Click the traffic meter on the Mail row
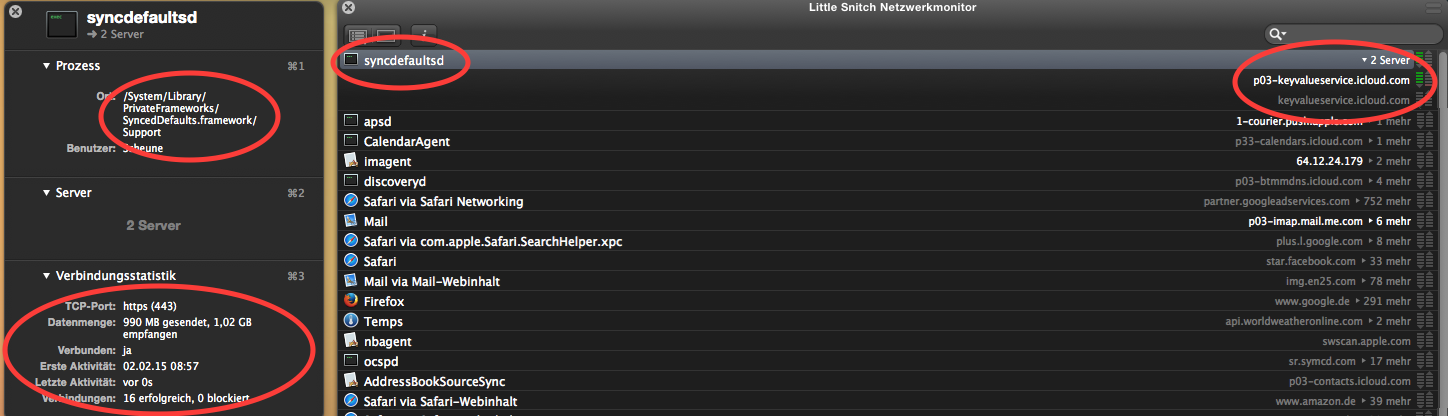Screen dimensions: 1448x416 coord(1423,221)
